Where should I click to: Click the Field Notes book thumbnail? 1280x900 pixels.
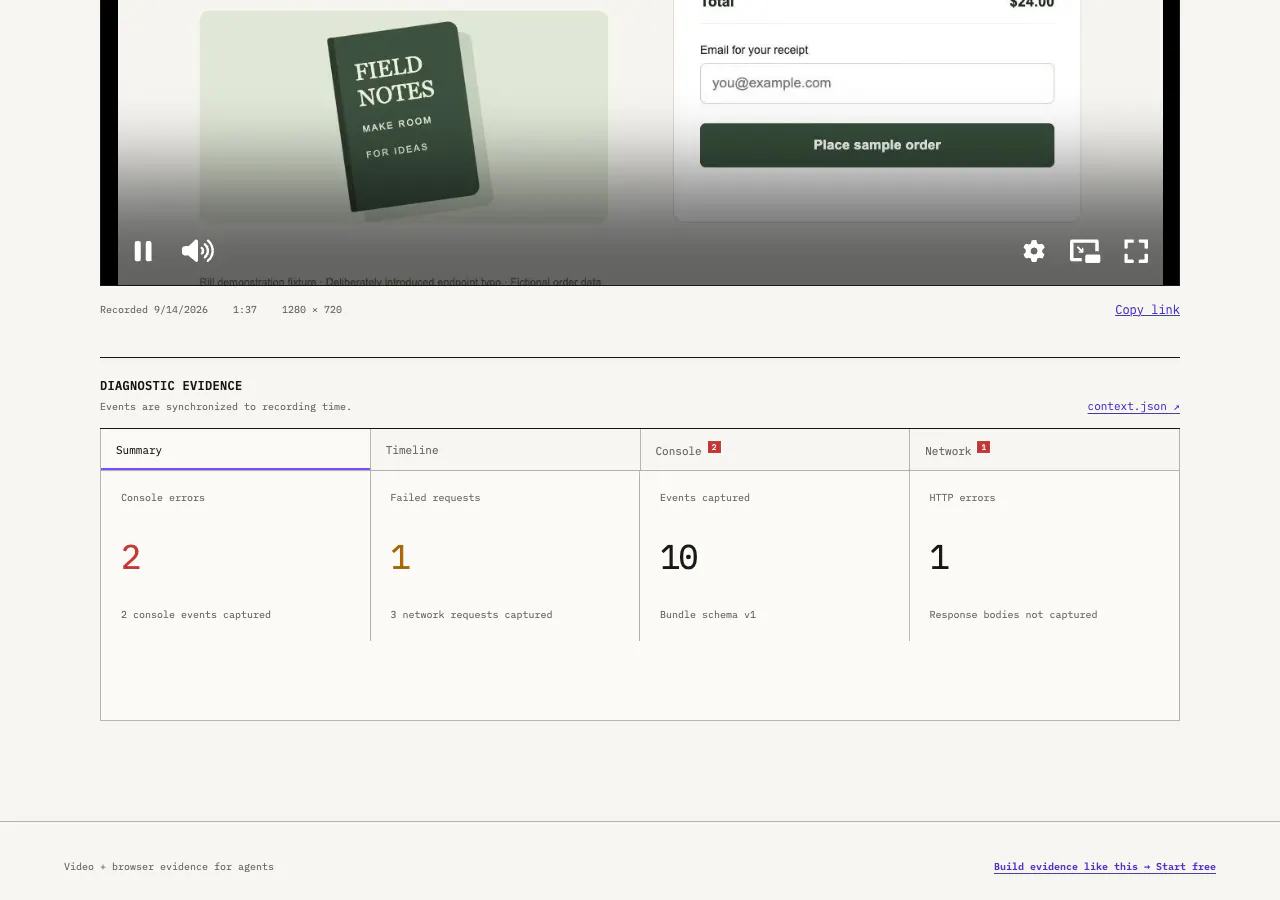tap(404, 117)
